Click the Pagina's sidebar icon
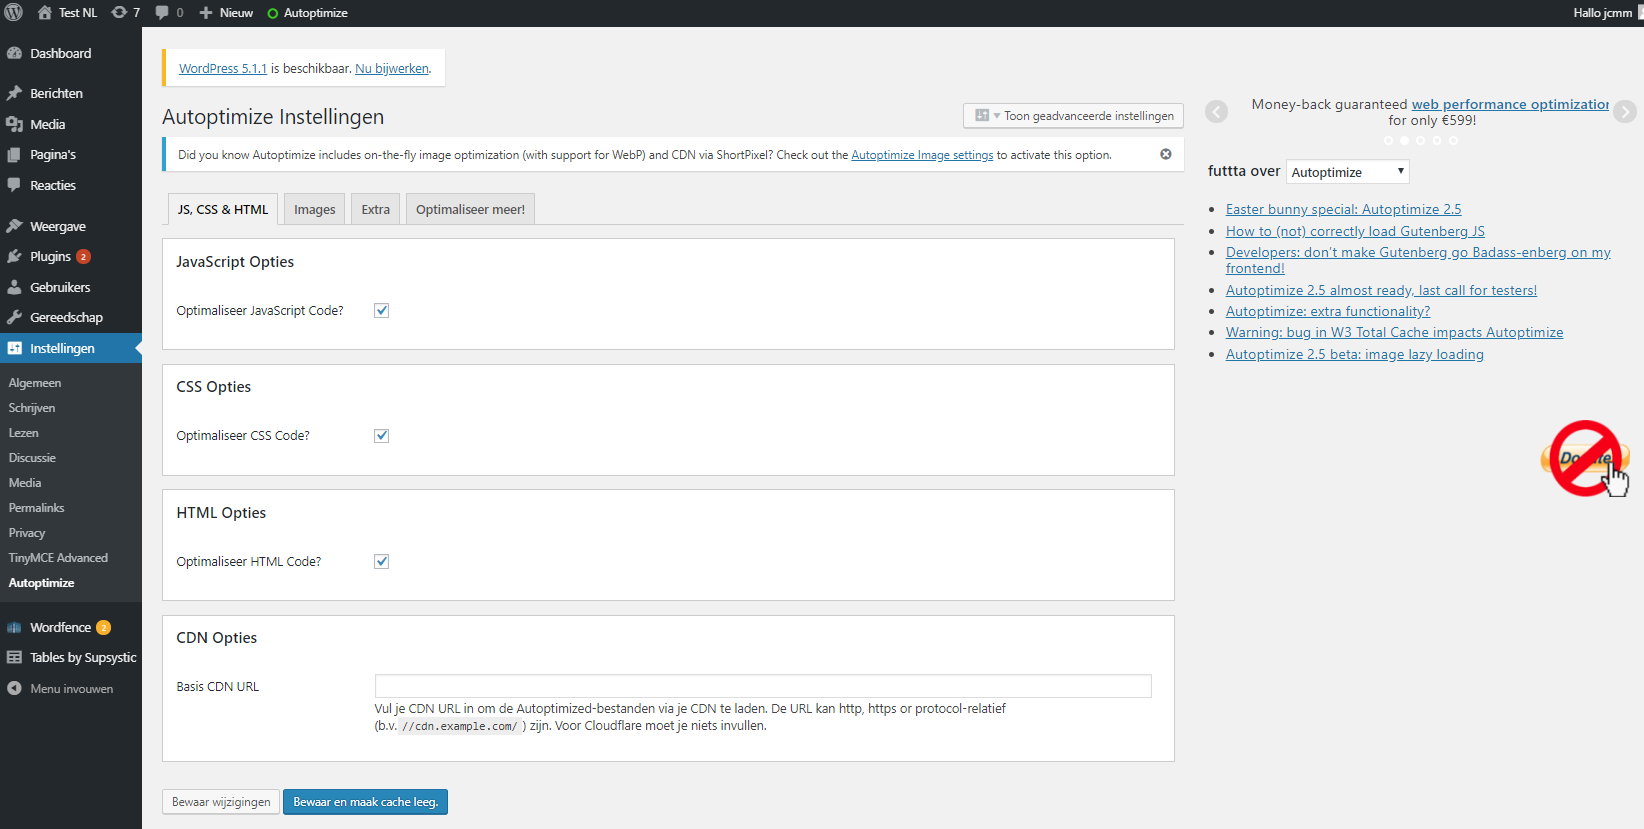 14,155
